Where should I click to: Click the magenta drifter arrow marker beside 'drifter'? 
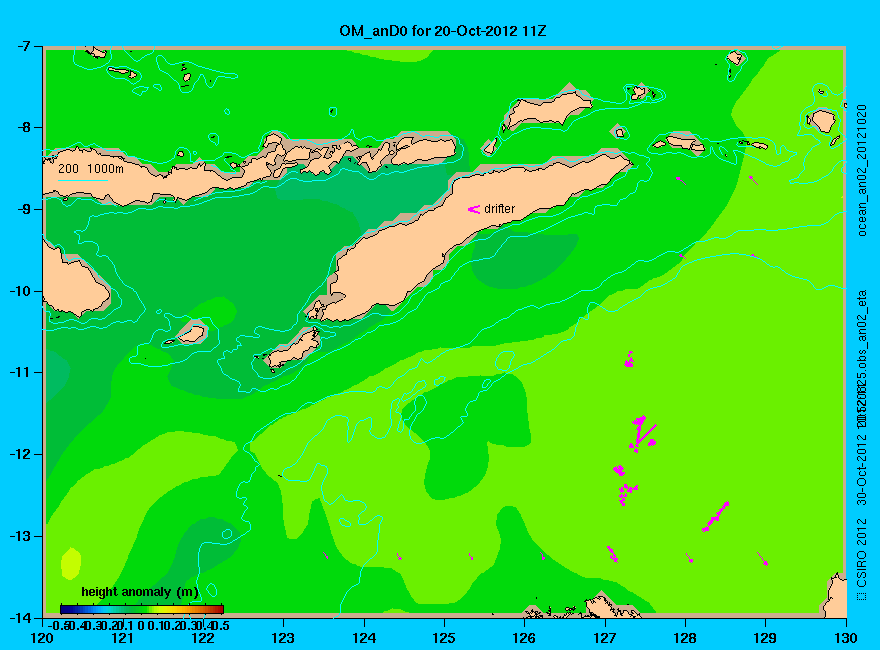474,209
